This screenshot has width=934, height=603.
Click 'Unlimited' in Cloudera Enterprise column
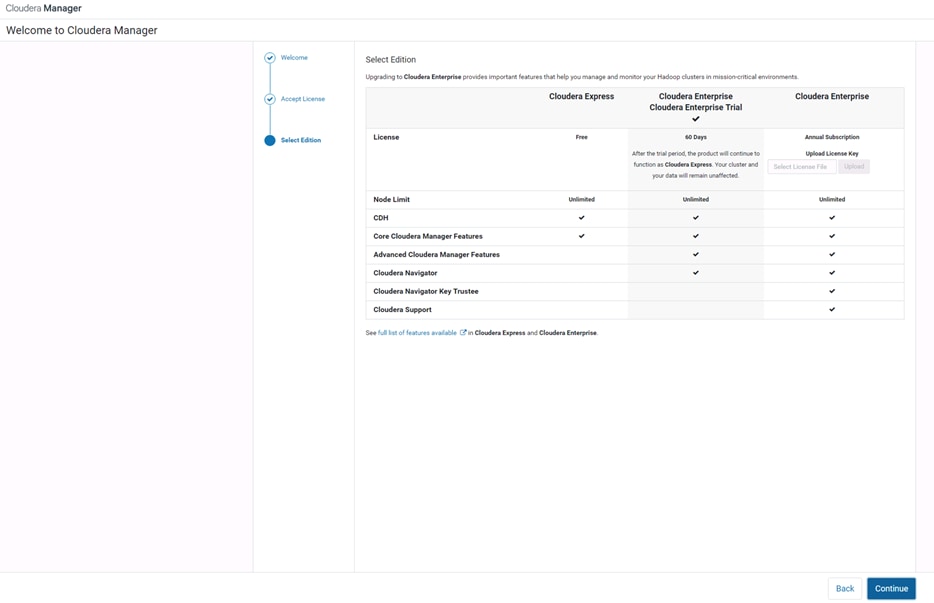pyautogui.click(x=832, y=200)
